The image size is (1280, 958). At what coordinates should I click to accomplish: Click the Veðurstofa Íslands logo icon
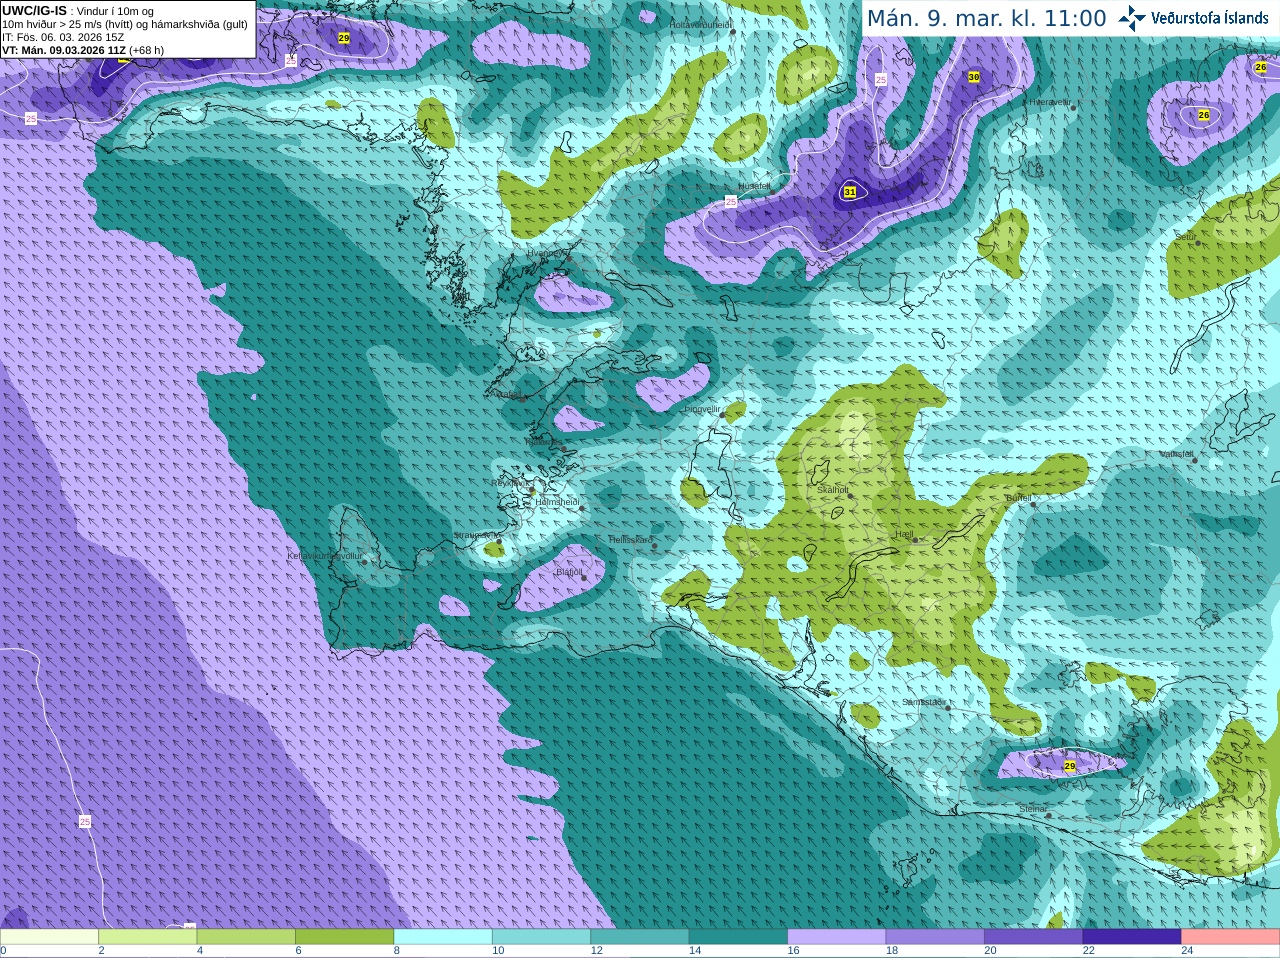click(x=1132, y=18)
